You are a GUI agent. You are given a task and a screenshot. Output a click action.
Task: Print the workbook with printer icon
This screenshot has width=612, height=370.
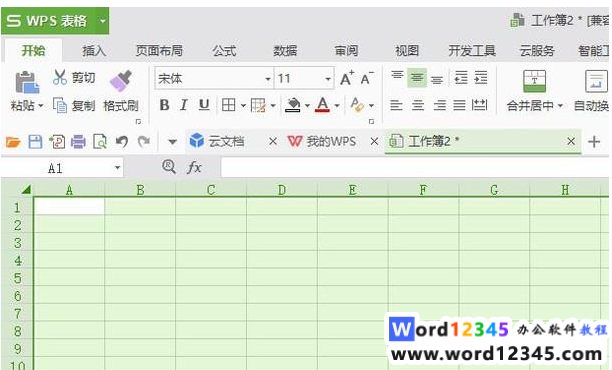coord(78,142)
